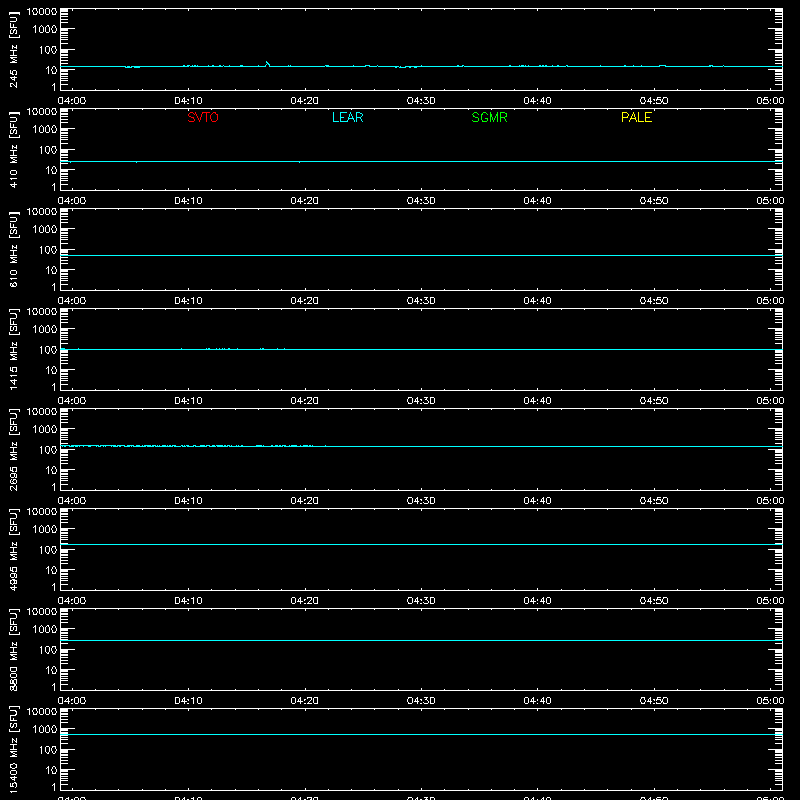Select the 15400 MHz [SFU] axis title
This screenshot has width=800, height=800.
pos(13,749)
